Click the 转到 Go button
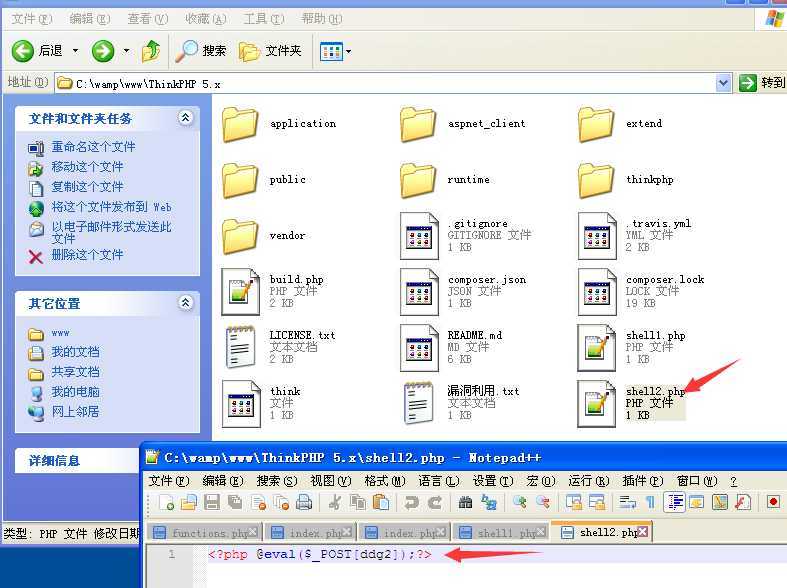 pos(762,82)
